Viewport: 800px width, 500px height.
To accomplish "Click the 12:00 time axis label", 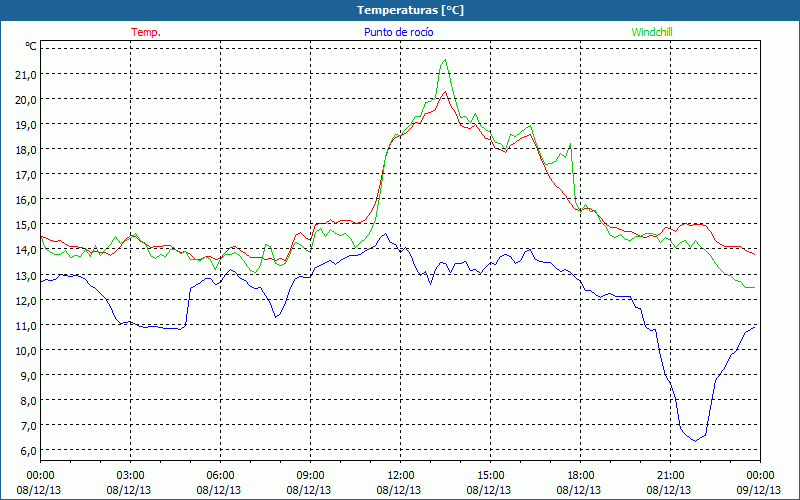I will tap(401, 476).
